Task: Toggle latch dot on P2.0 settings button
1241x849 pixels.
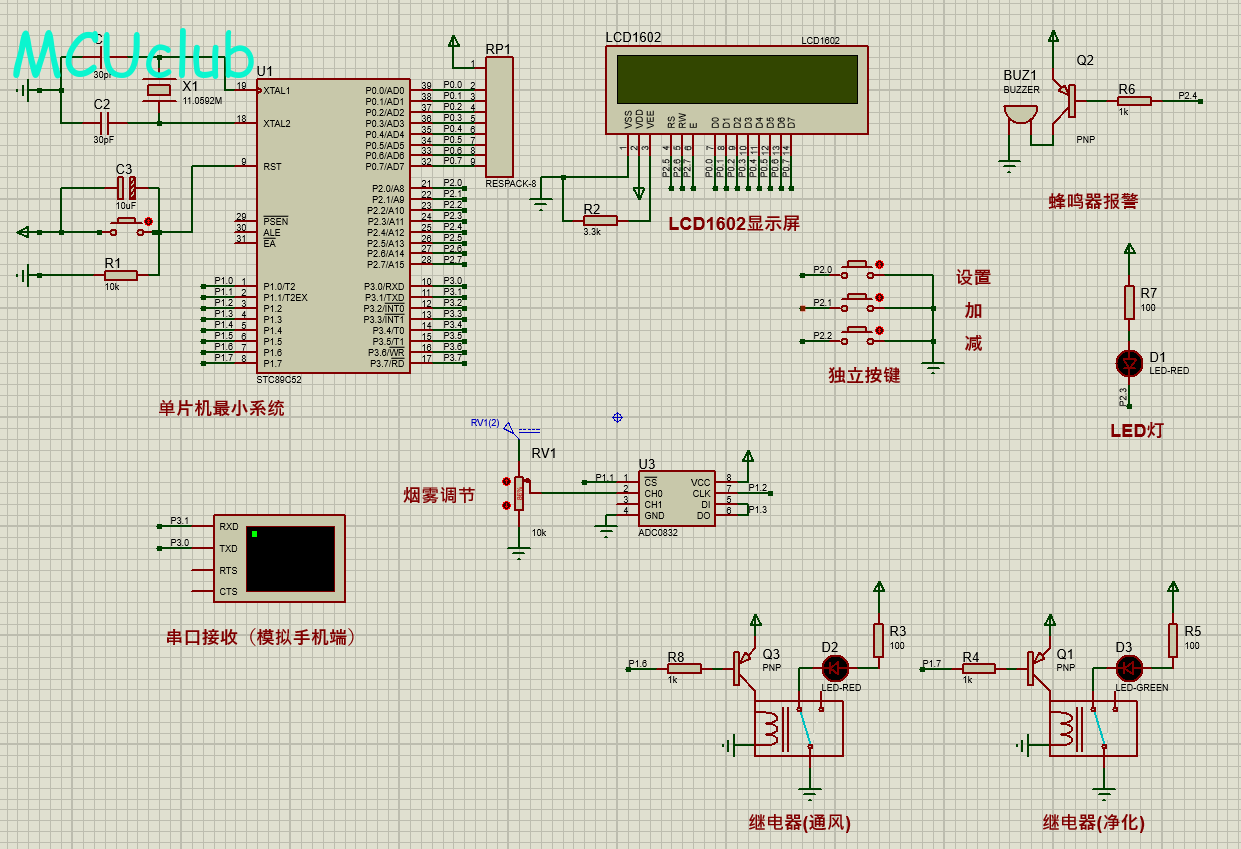Action: pyautogui.click(x=879, y=265)
